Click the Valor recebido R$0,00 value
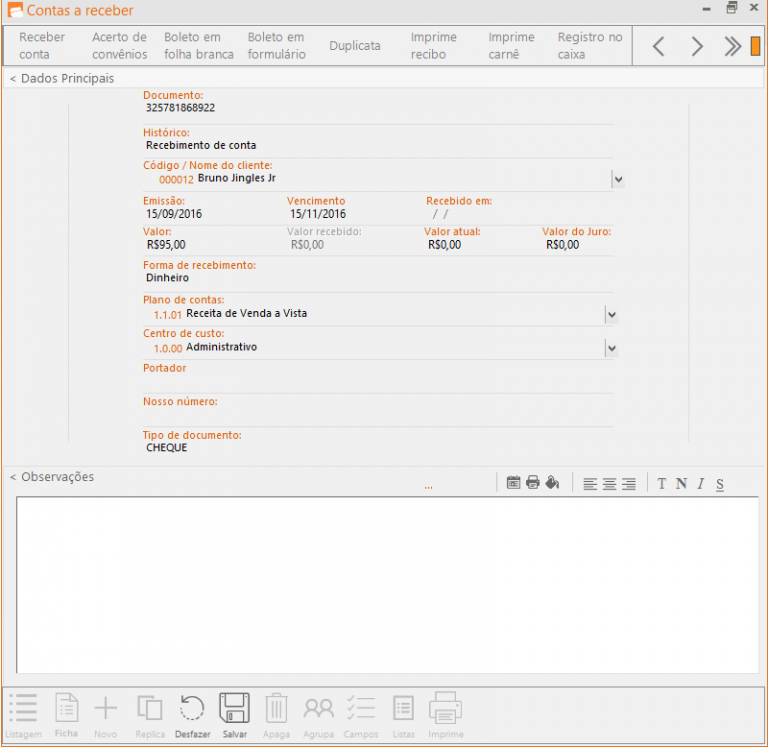Screen dimensions: 768x747 (307, 245)
